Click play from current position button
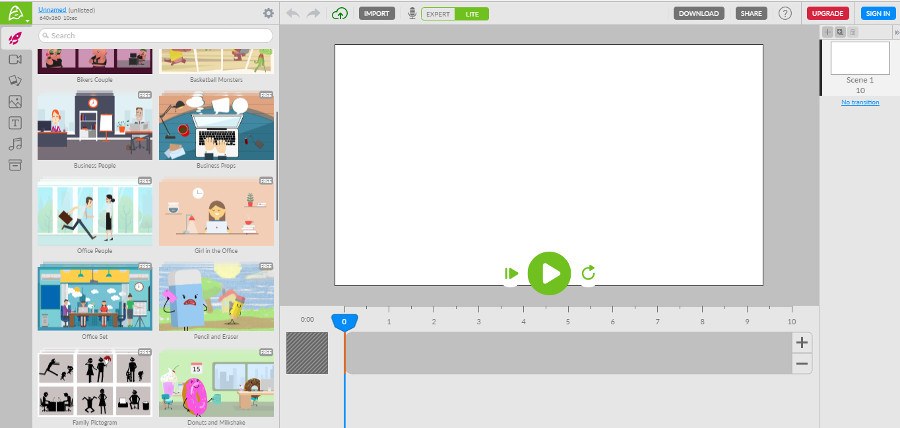 tap(511, 274)
